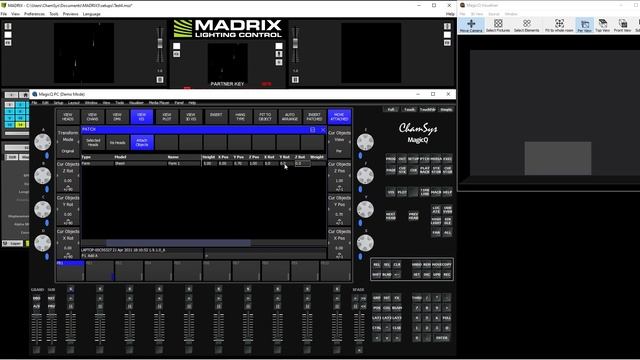Image resolution: width=640 pixels, height=360 pixels.
Task: Click MagicQ SUB master fader
Action: coord(51,329)
